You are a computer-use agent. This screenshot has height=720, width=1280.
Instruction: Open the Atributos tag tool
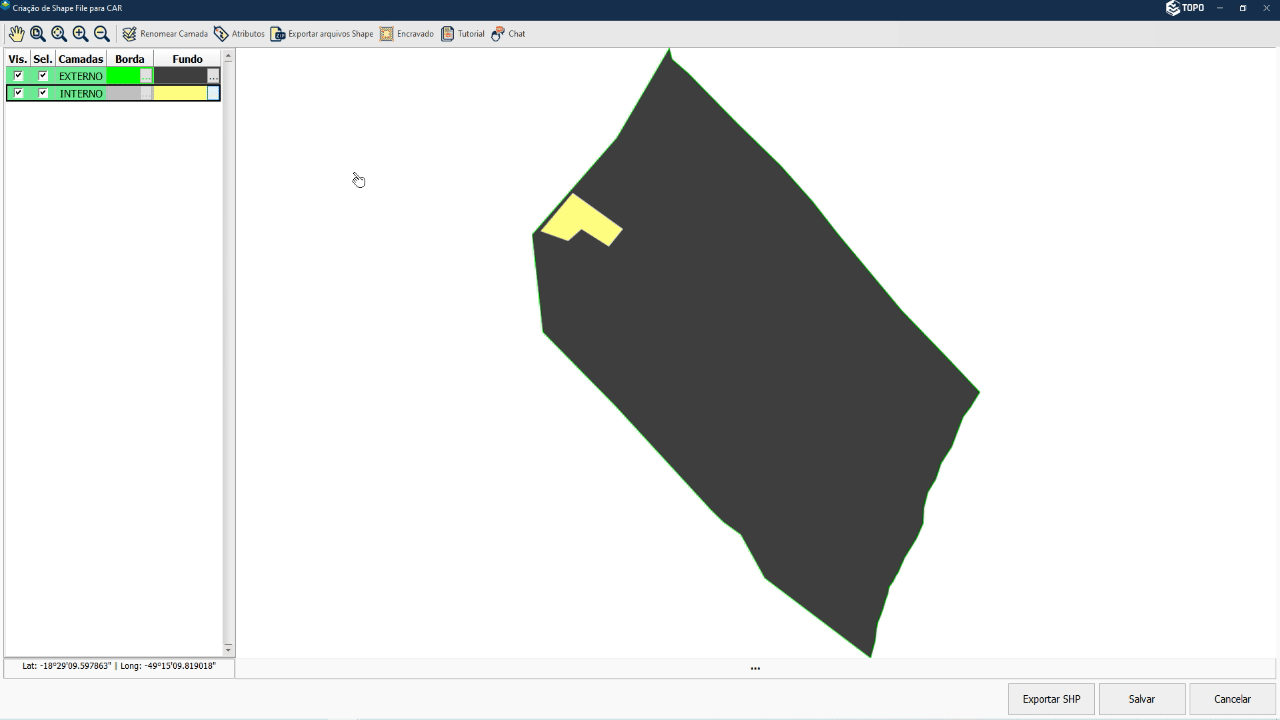(x=239, y=34)
